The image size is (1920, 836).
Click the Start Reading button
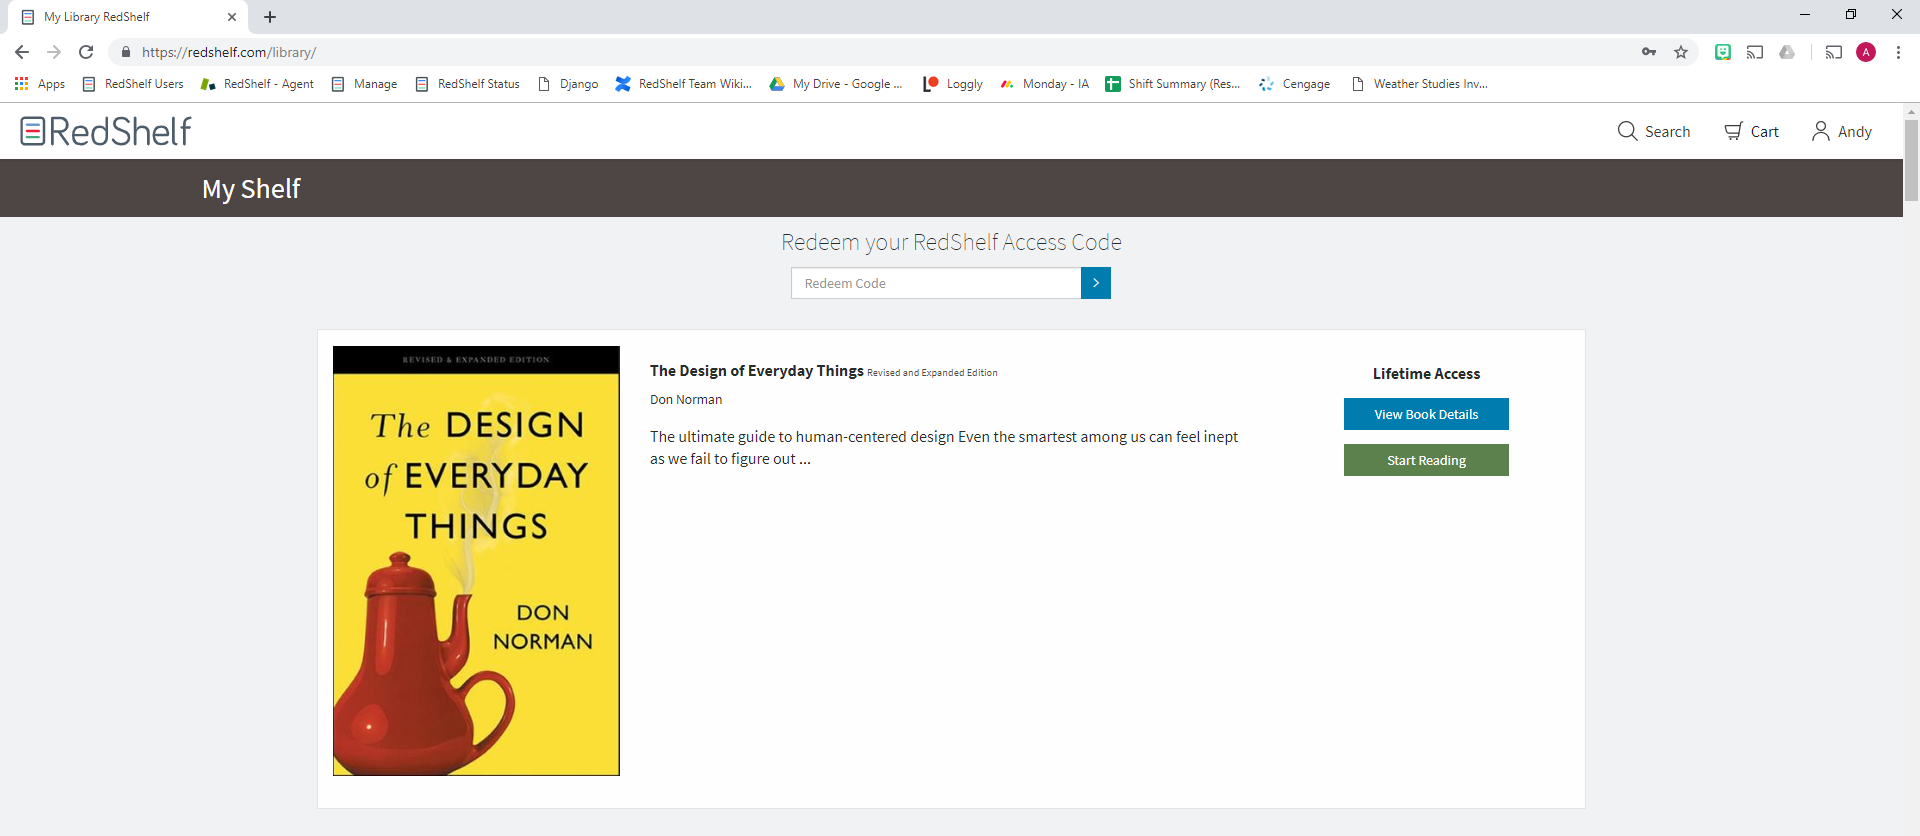coord(1426,460)
